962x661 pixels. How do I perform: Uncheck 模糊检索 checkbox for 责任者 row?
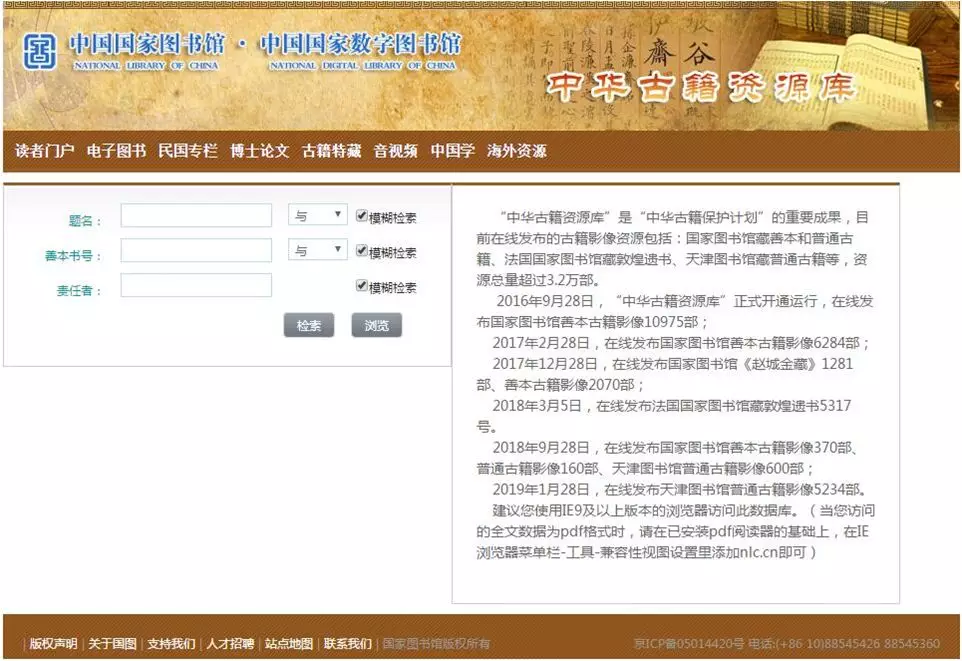click(362, 286)
